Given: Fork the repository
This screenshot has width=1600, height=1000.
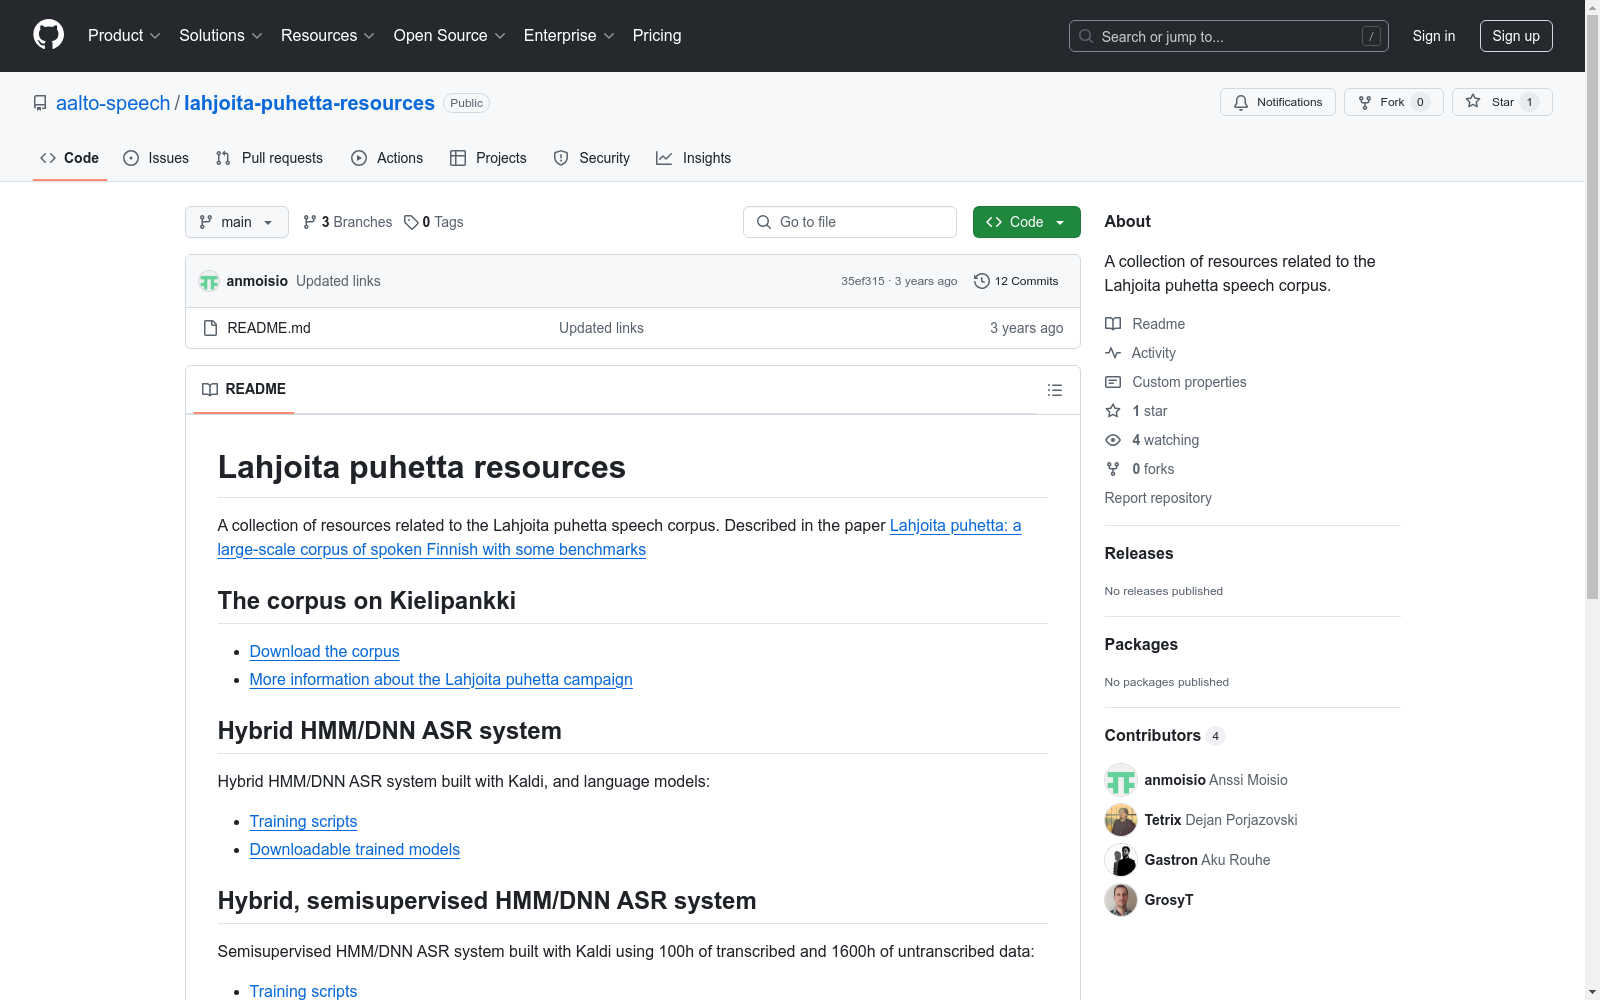Looking at the screenshot, I should point(1393,102).
